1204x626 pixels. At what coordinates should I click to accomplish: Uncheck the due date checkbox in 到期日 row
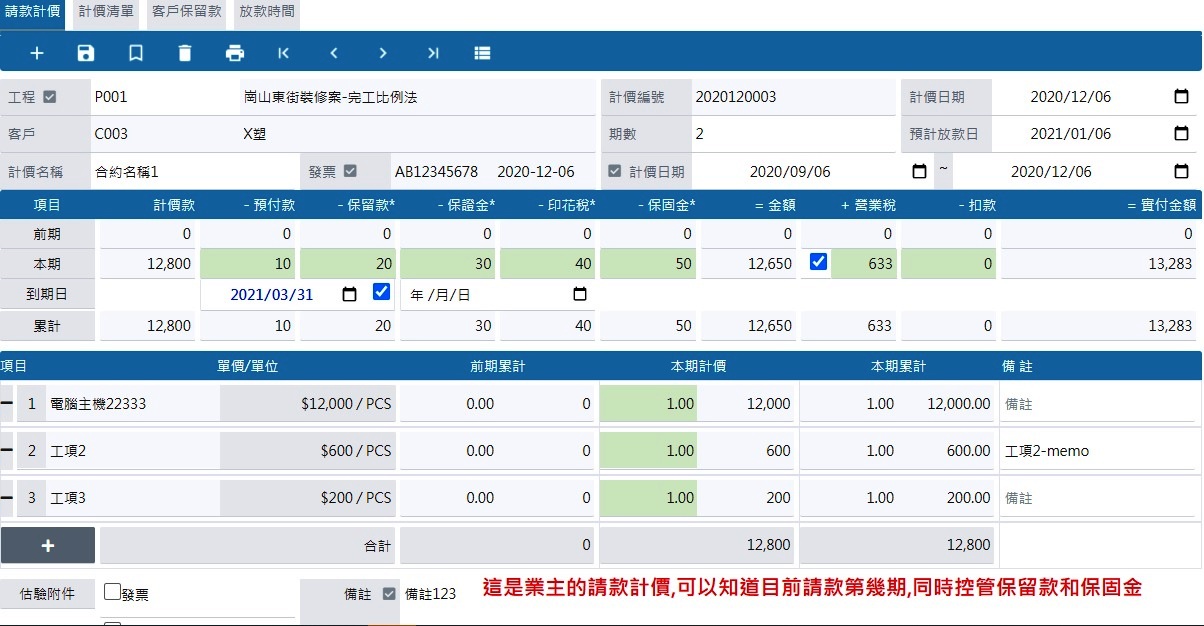coord(381,292)
